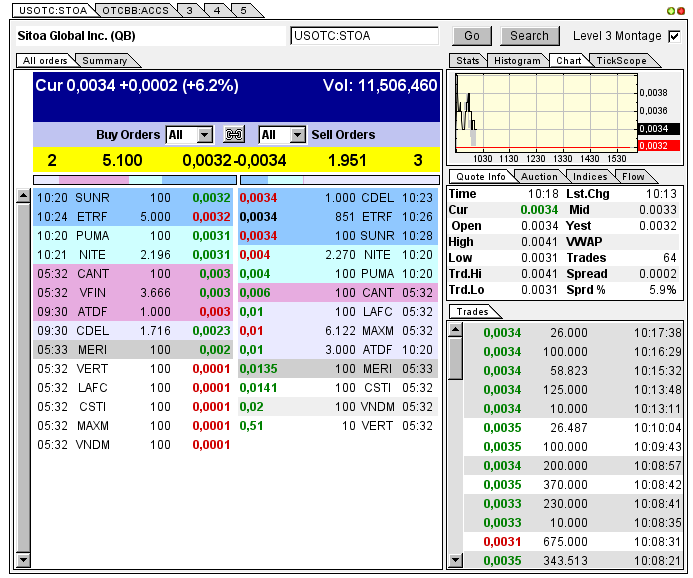
Task: Click the Search button
Action: click(x=529, y=36)
